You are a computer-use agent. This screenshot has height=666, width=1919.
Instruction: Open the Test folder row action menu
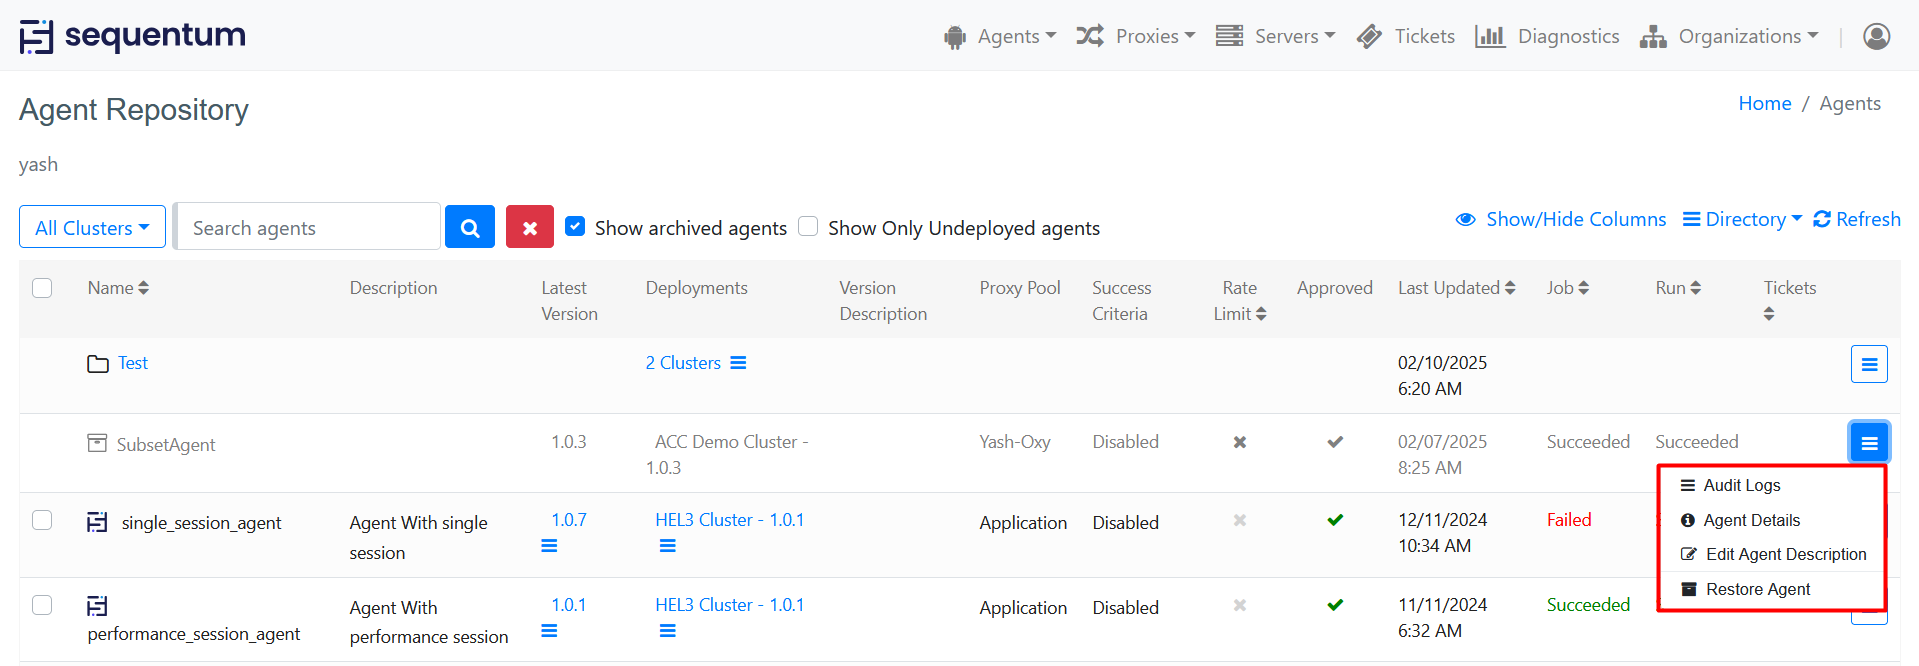(1868, 364)
